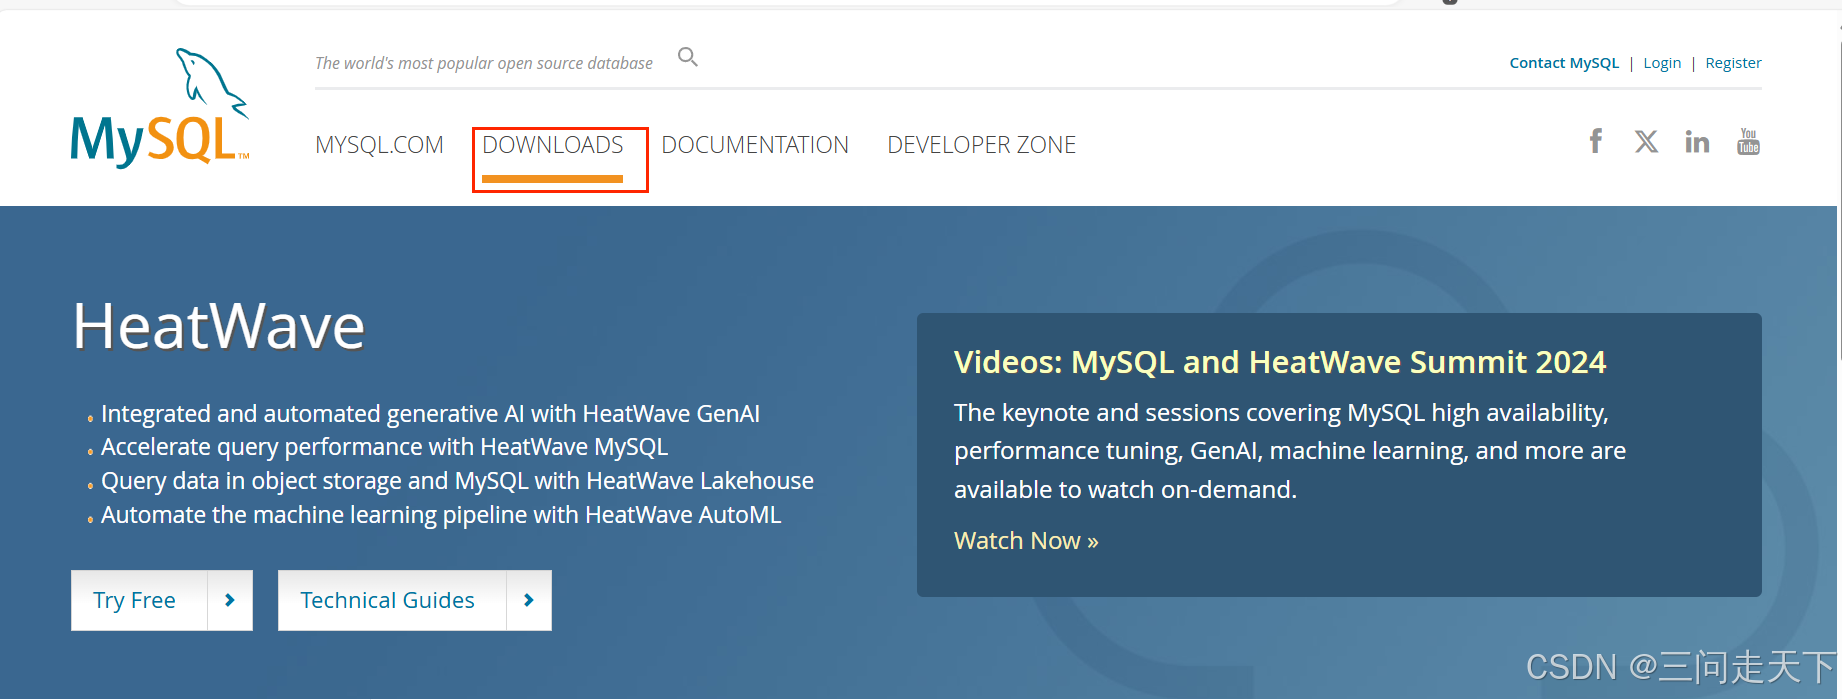Screen dimensions: 1842x700
Task: Click the MySQL dolphin logo
Action: pos(160,108)
